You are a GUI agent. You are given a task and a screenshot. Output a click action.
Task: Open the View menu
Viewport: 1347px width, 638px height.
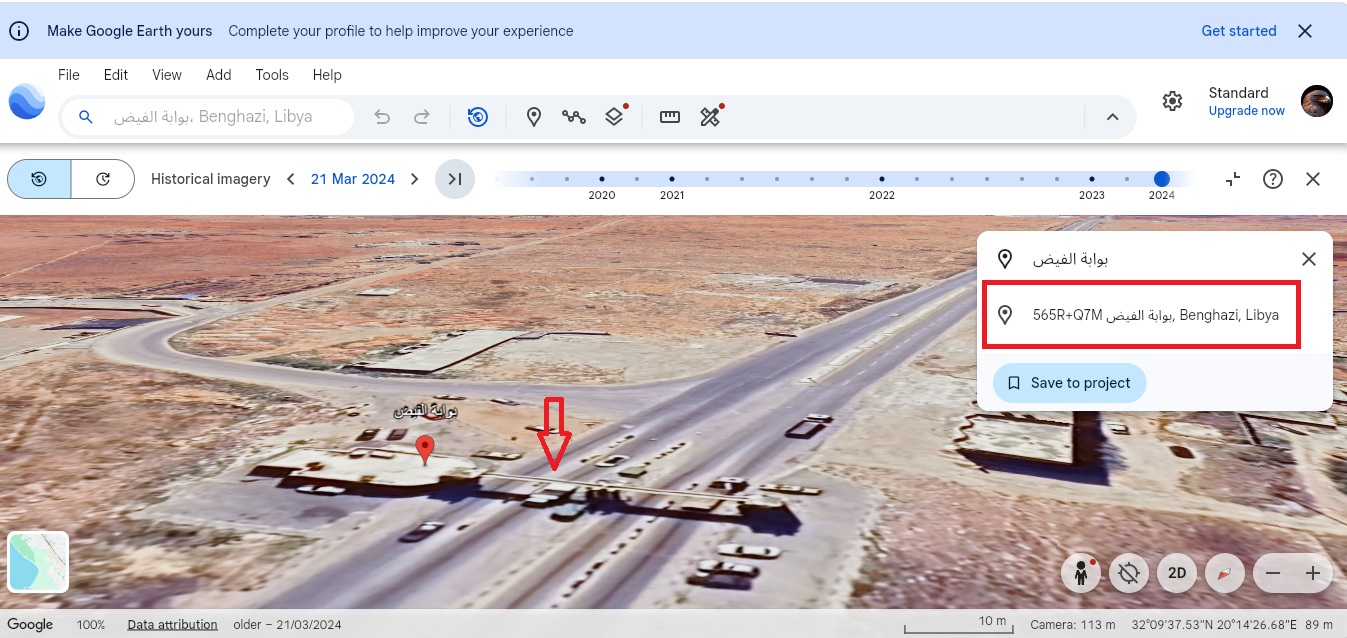[x=167, y=75]
